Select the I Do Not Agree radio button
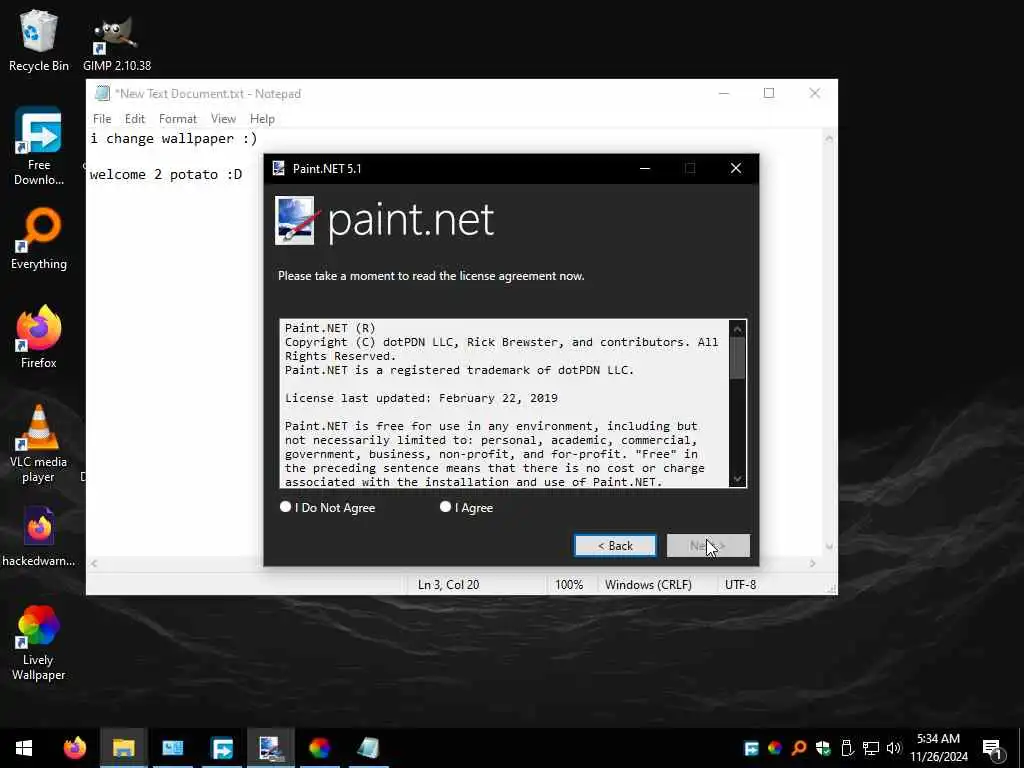1024x768 pixels. (x=285, y=507)
